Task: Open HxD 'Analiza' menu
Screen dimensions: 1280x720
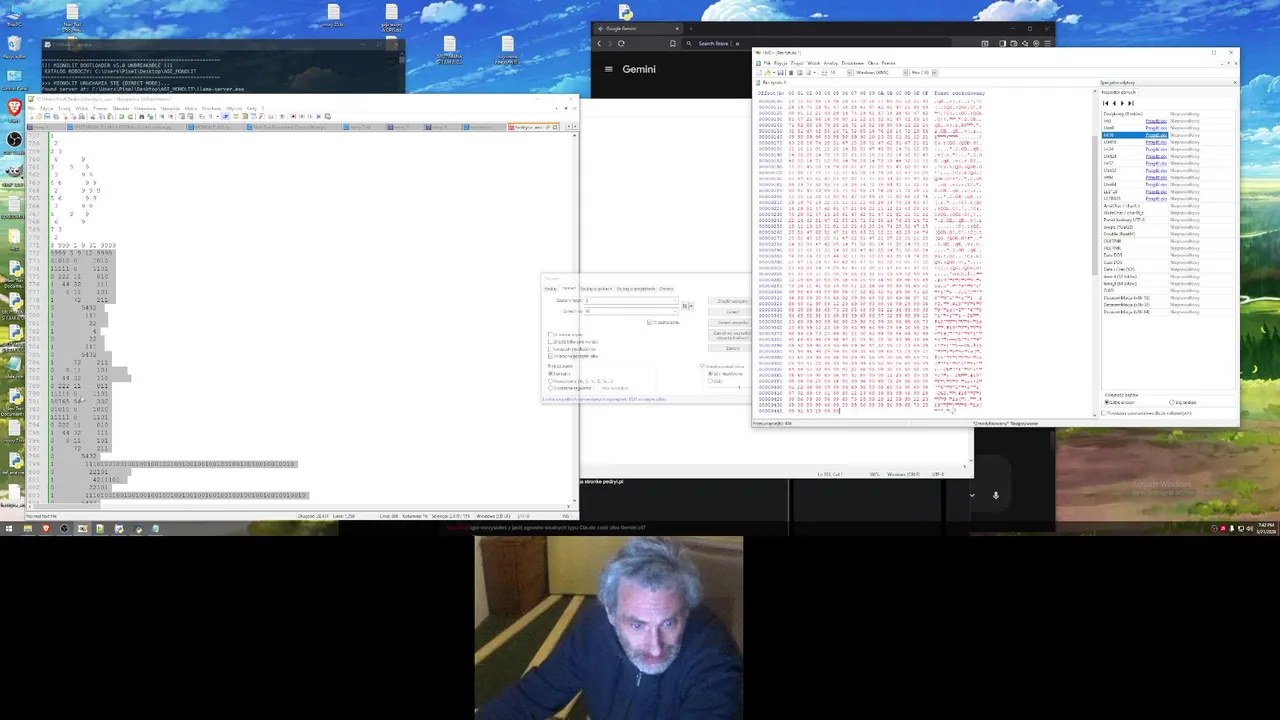Action: pos(831,63)
